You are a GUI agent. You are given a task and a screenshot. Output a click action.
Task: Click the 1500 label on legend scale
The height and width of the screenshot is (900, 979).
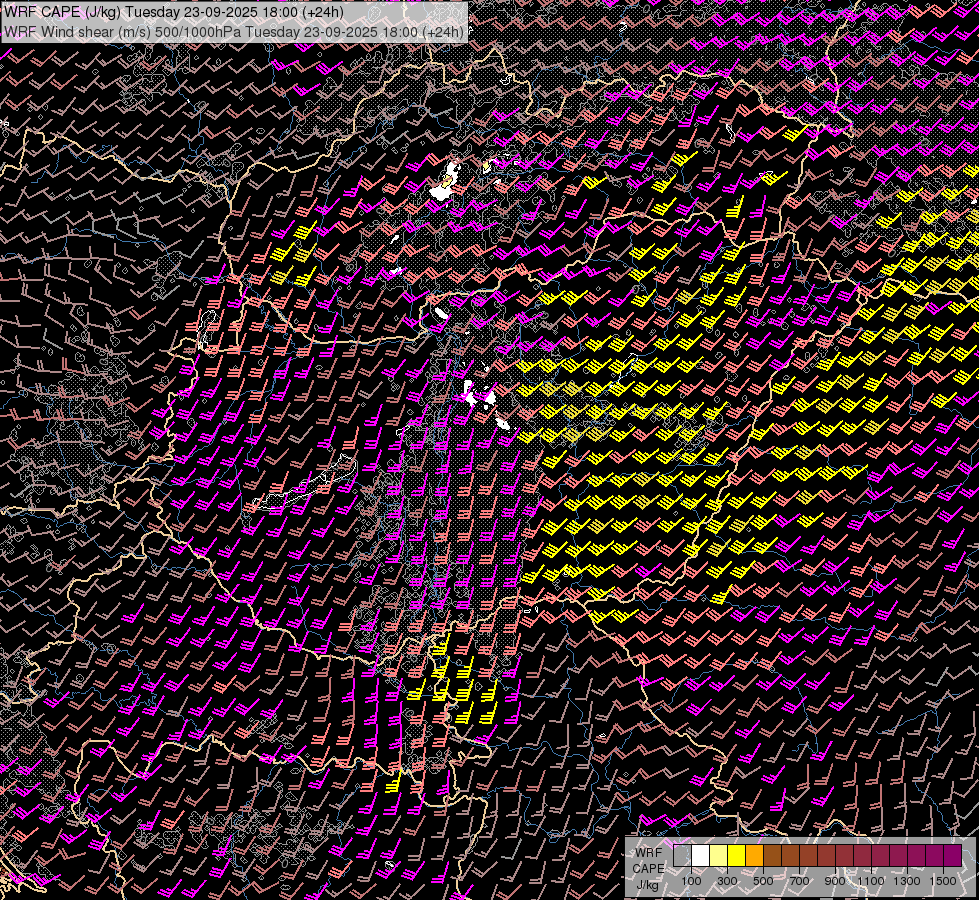(943, 881)
